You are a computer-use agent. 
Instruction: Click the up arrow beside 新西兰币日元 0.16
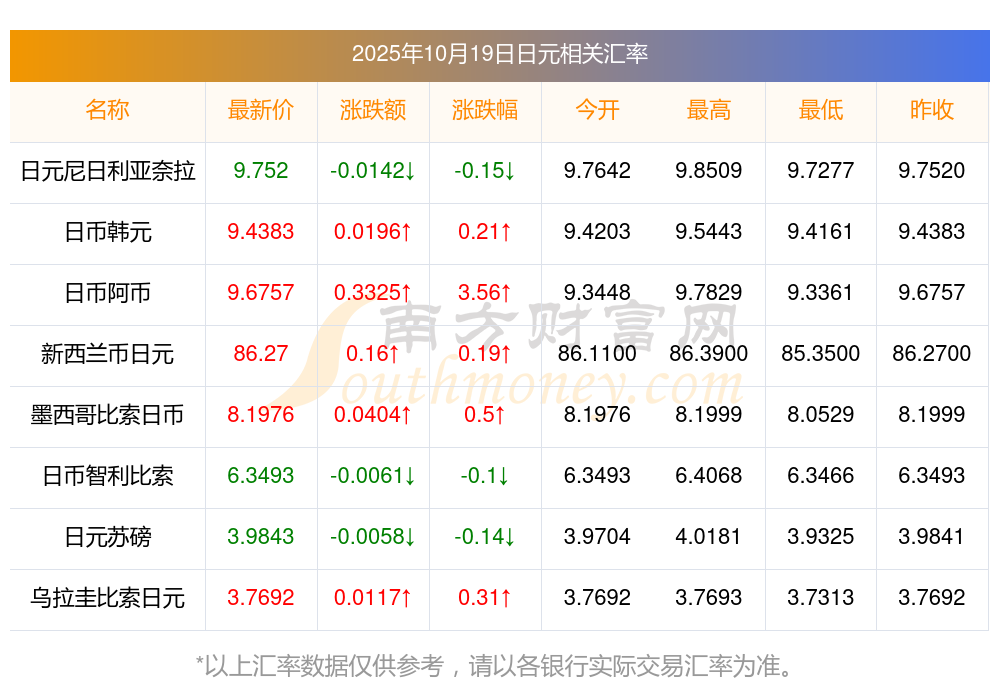pyautogui.click(x=392, y=355)
